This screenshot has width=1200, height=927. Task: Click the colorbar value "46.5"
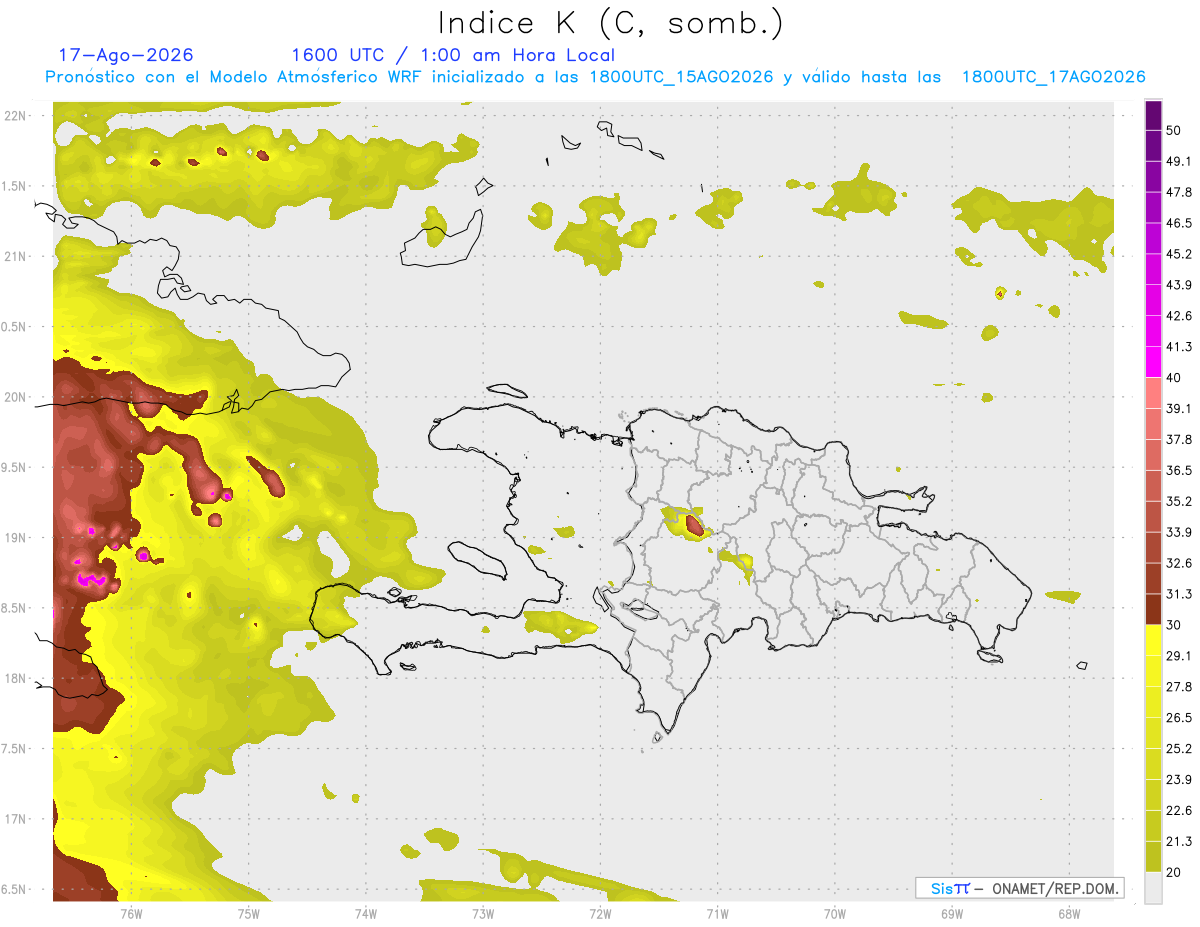1178,223
